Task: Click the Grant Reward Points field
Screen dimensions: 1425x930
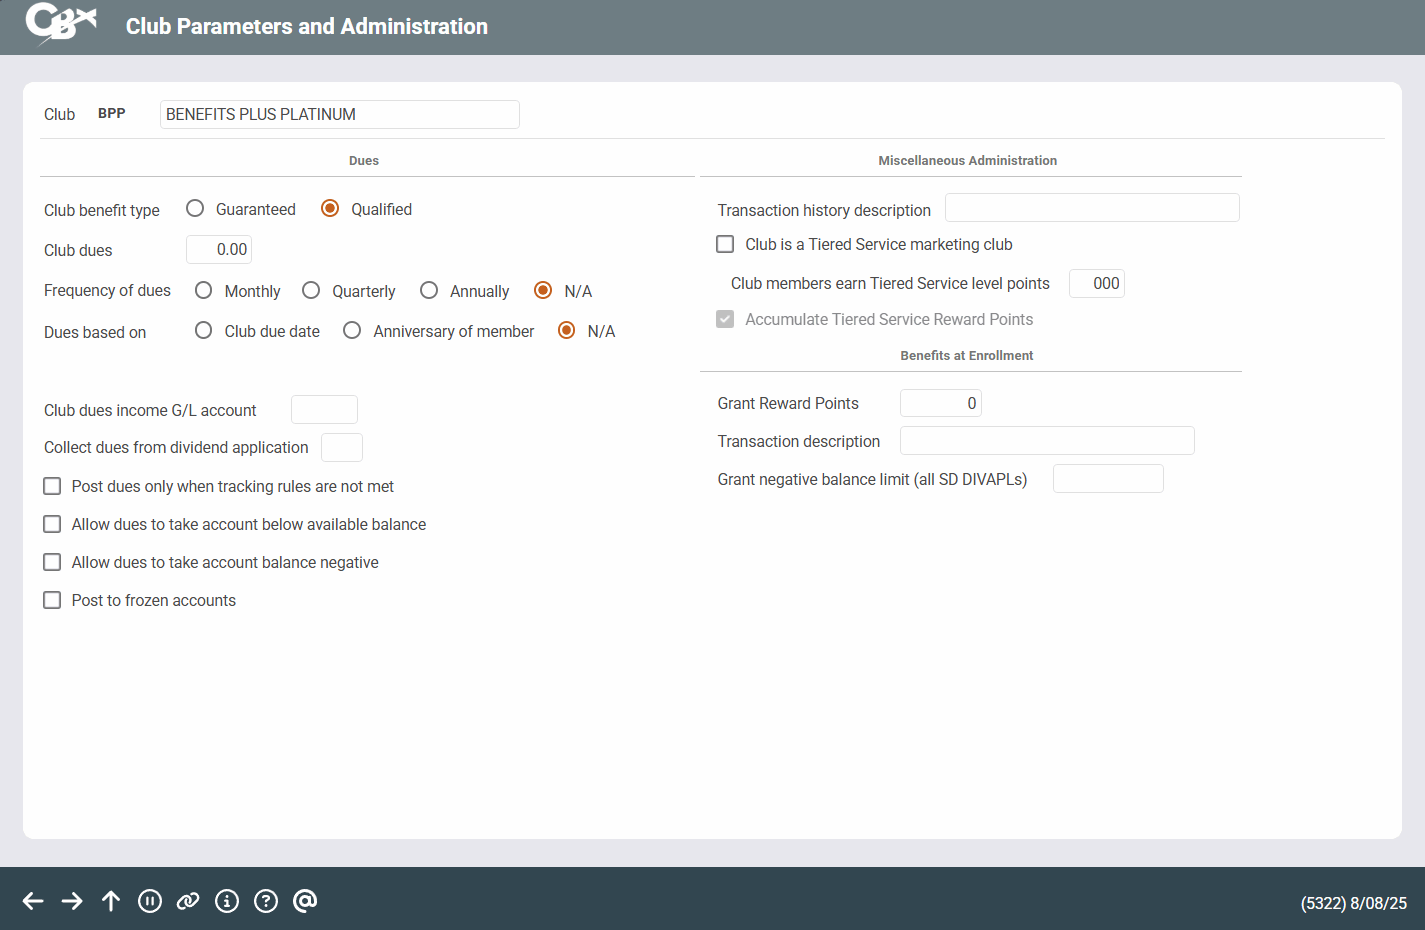Action: 940,403
